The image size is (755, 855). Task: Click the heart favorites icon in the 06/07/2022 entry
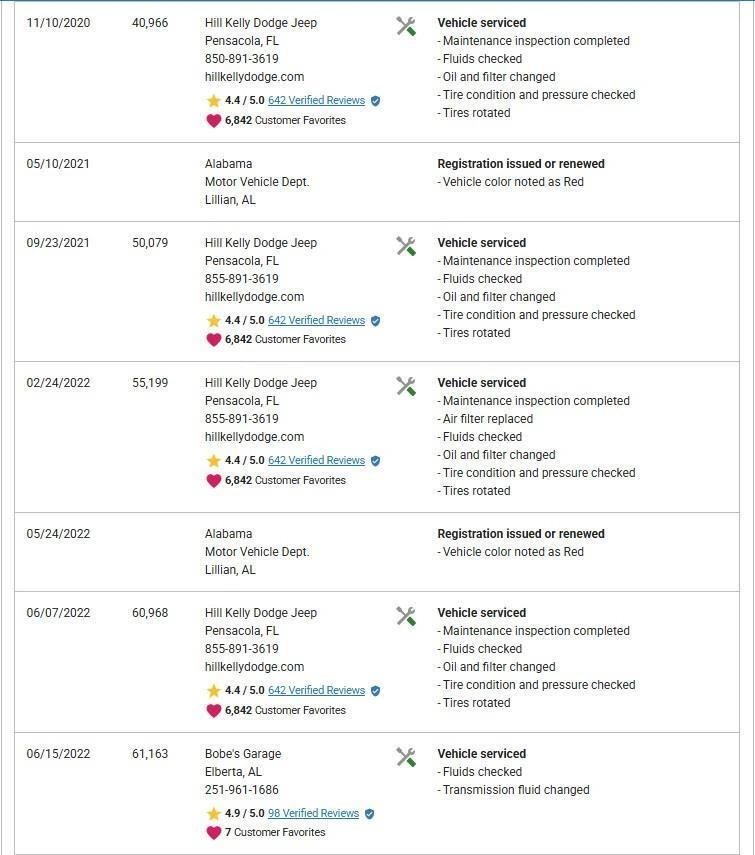click(213, 710)
